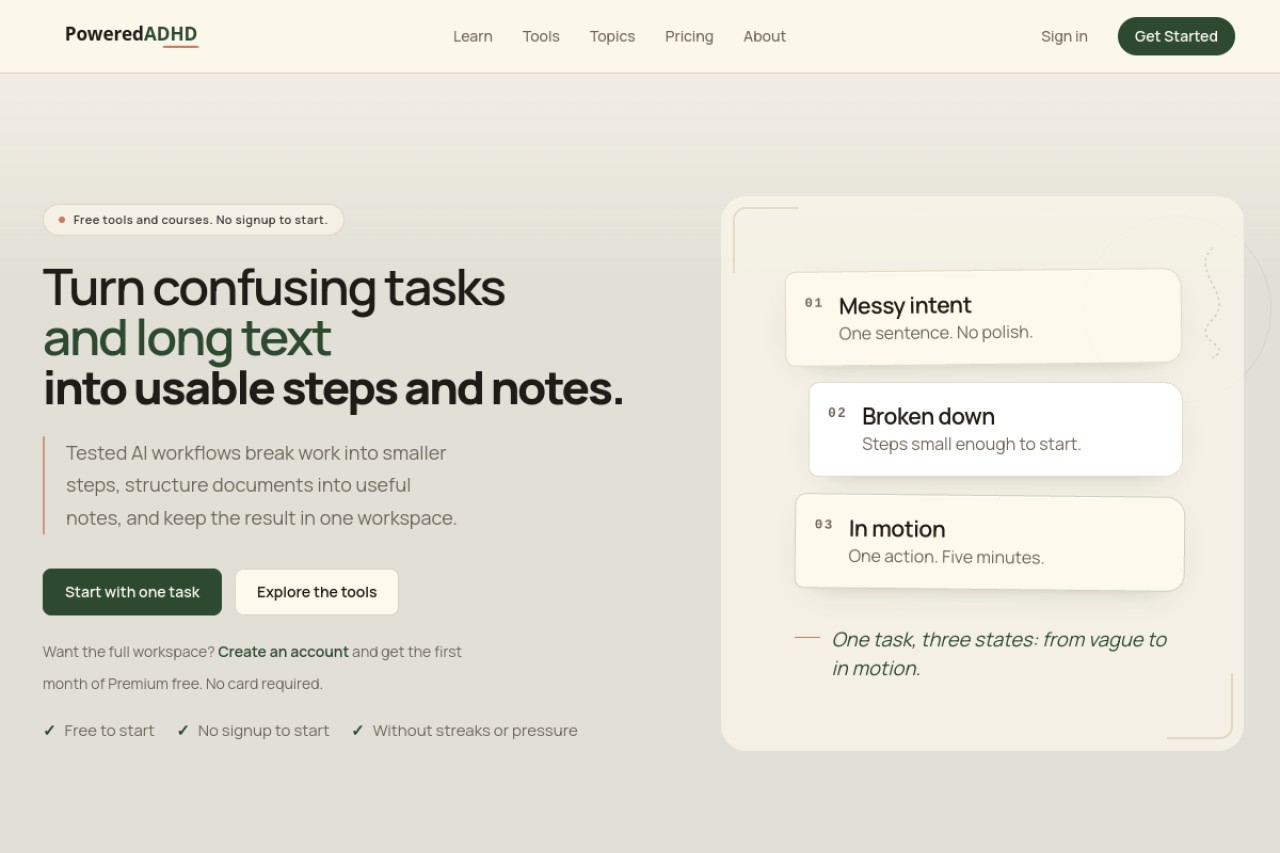This screenshot has width=1280, height=853.
Task: Select the Messy intent card
Action: [x=983, y=317]
